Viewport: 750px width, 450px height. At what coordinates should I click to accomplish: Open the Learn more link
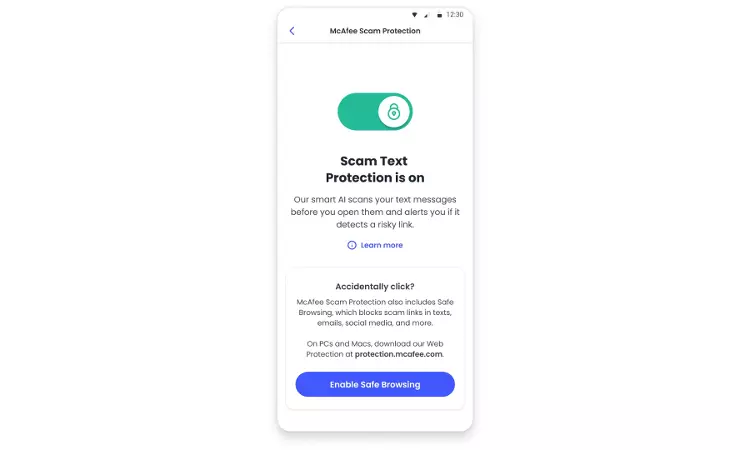click(382, 245)
